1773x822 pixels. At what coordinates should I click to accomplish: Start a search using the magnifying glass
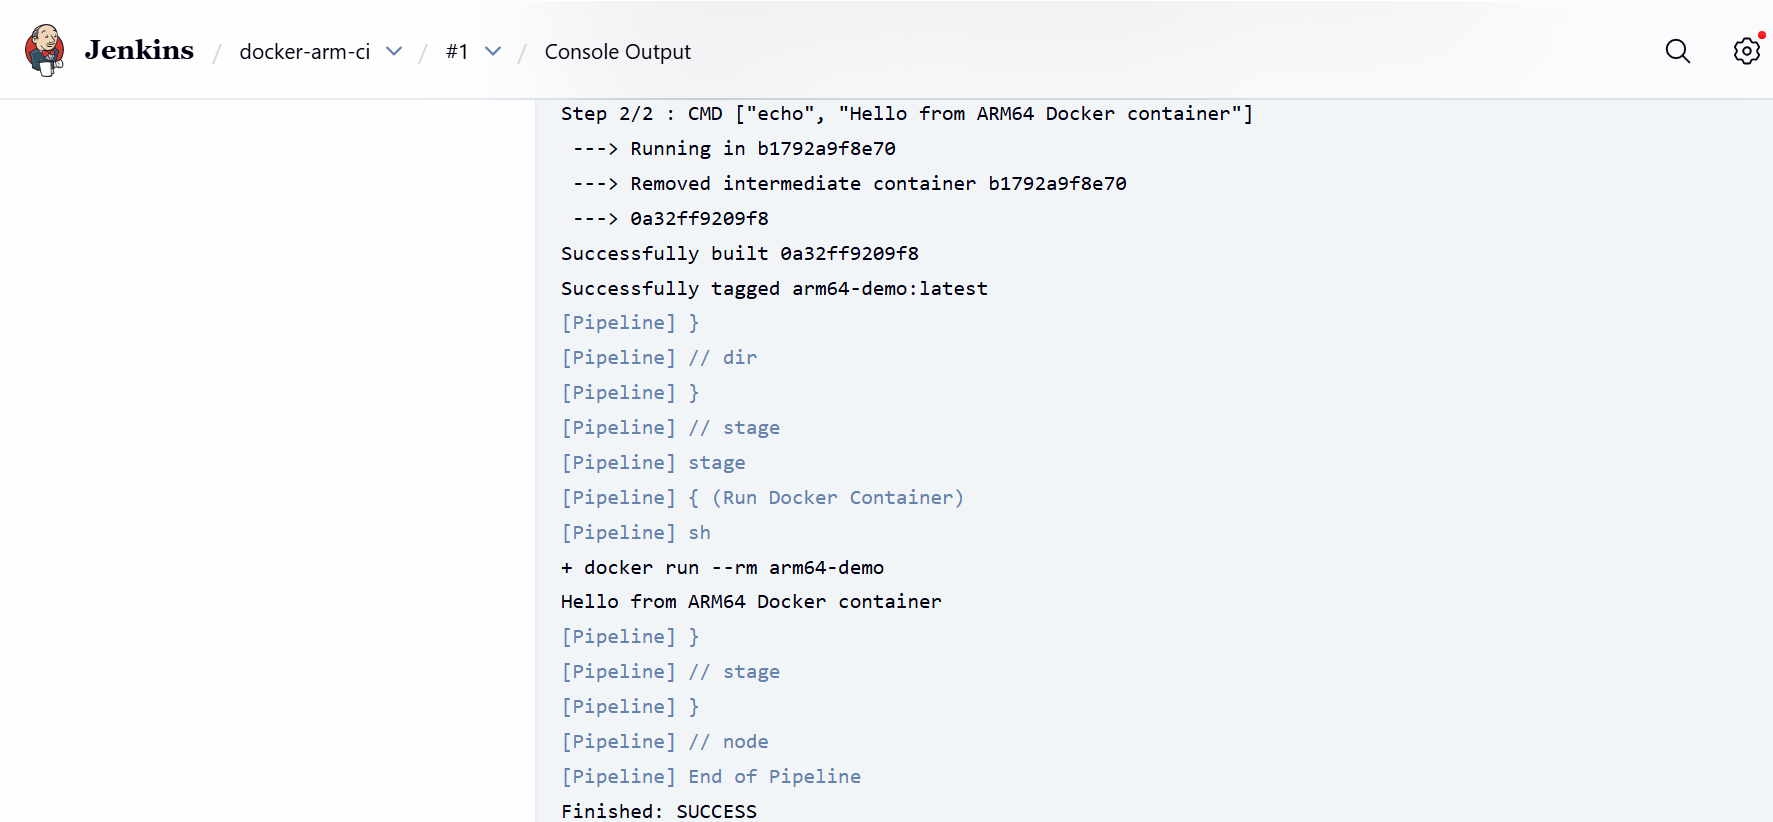(1678, 51)
